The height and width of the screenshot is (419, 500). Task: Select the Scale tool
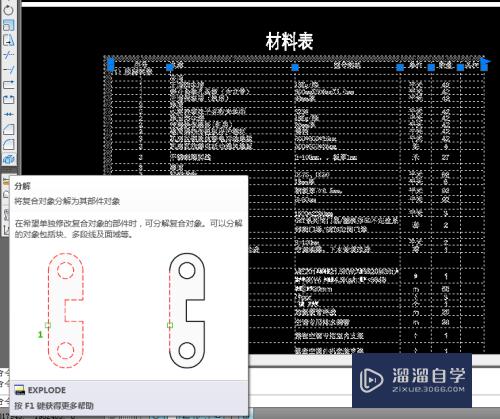[8, 25]
